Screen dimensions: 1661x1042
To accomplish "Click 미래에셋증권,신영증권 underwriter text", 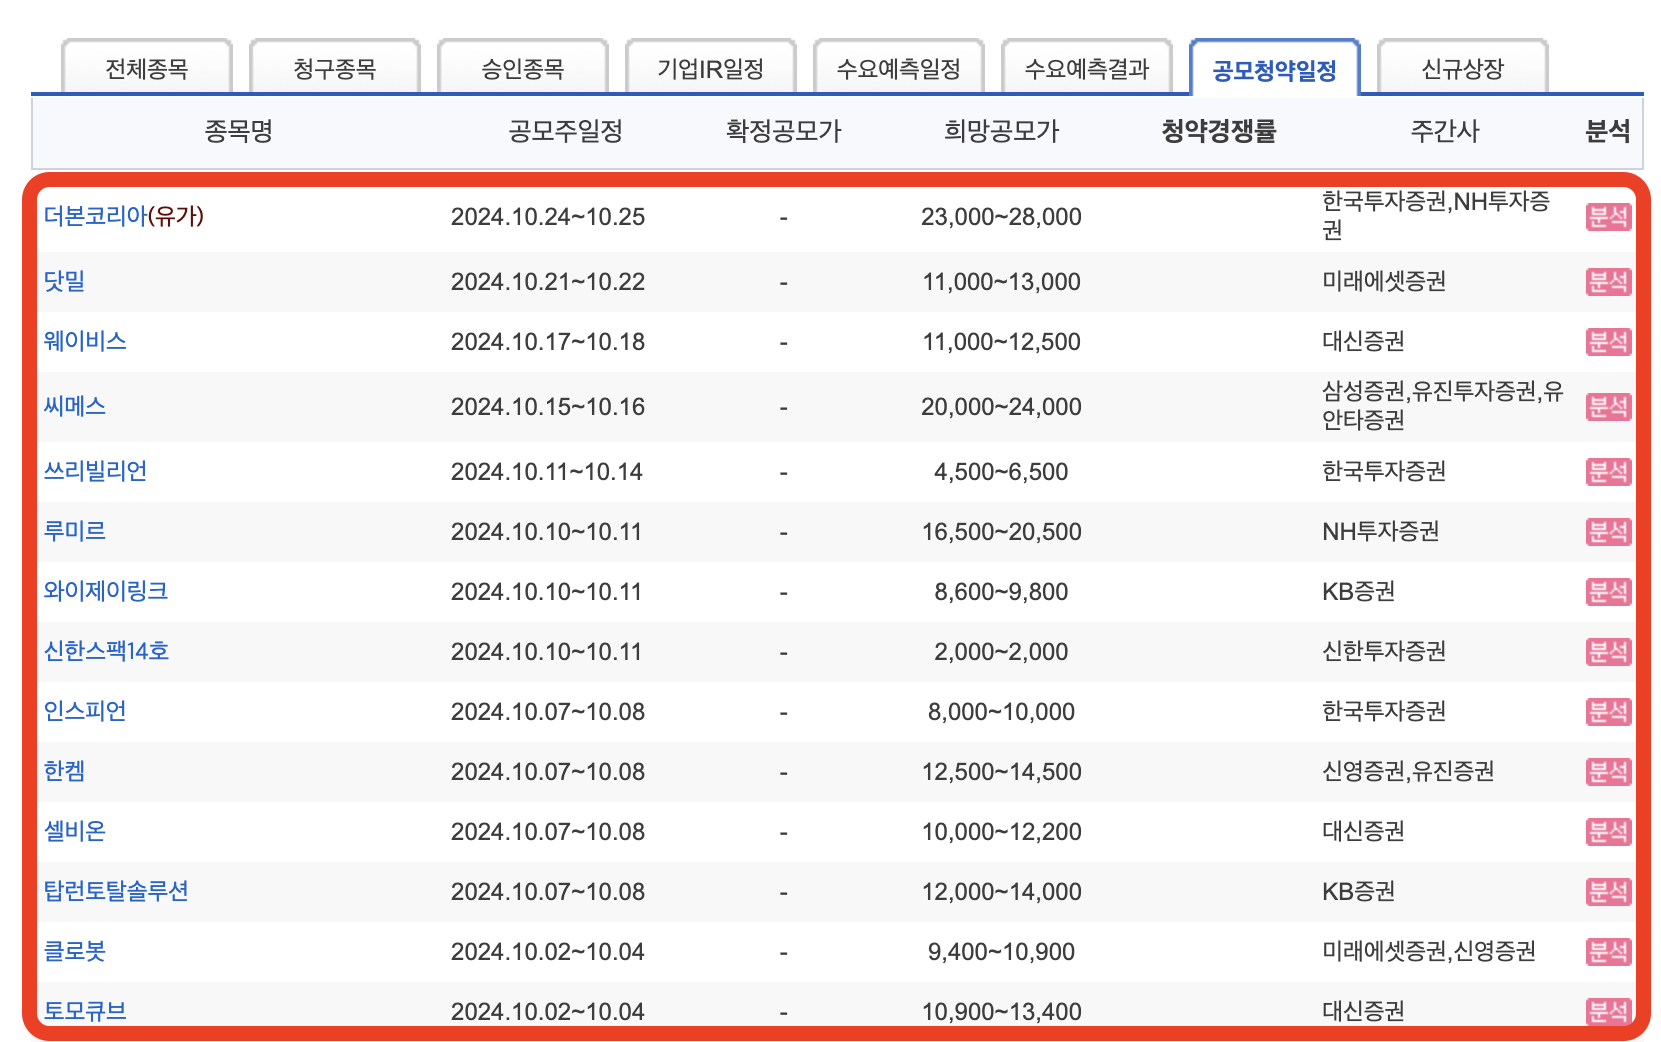I will pyautogui.click(x=1429, y=952).
